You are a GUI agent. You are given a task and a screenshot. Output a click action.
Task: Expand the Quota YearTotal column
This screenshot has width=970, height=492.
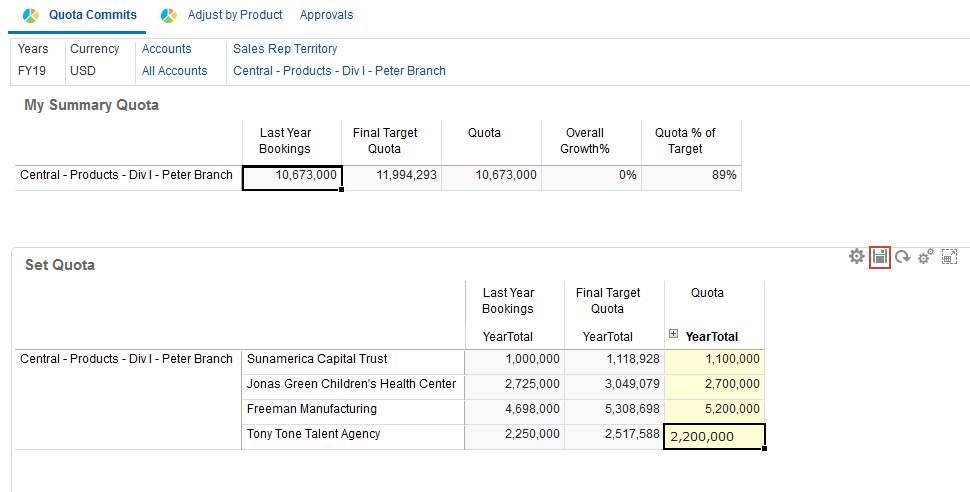674,335
